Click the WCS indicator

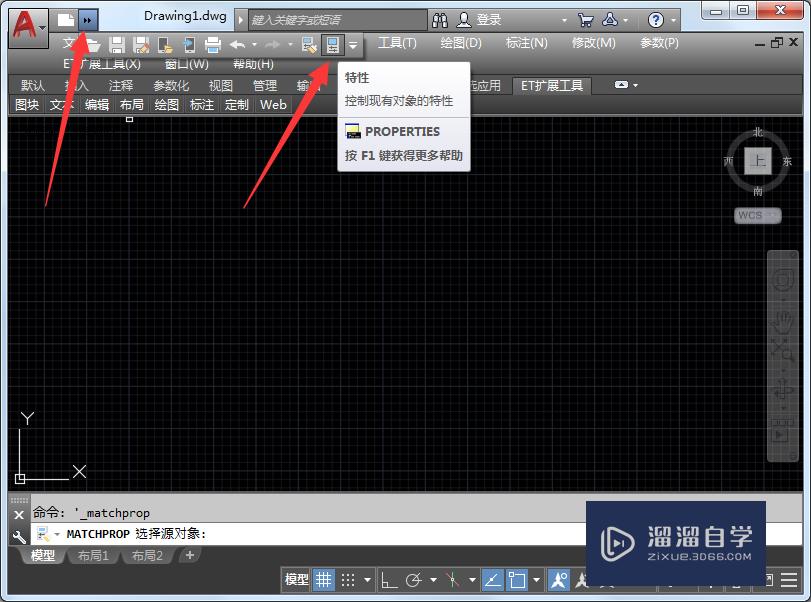pos(756,214)
